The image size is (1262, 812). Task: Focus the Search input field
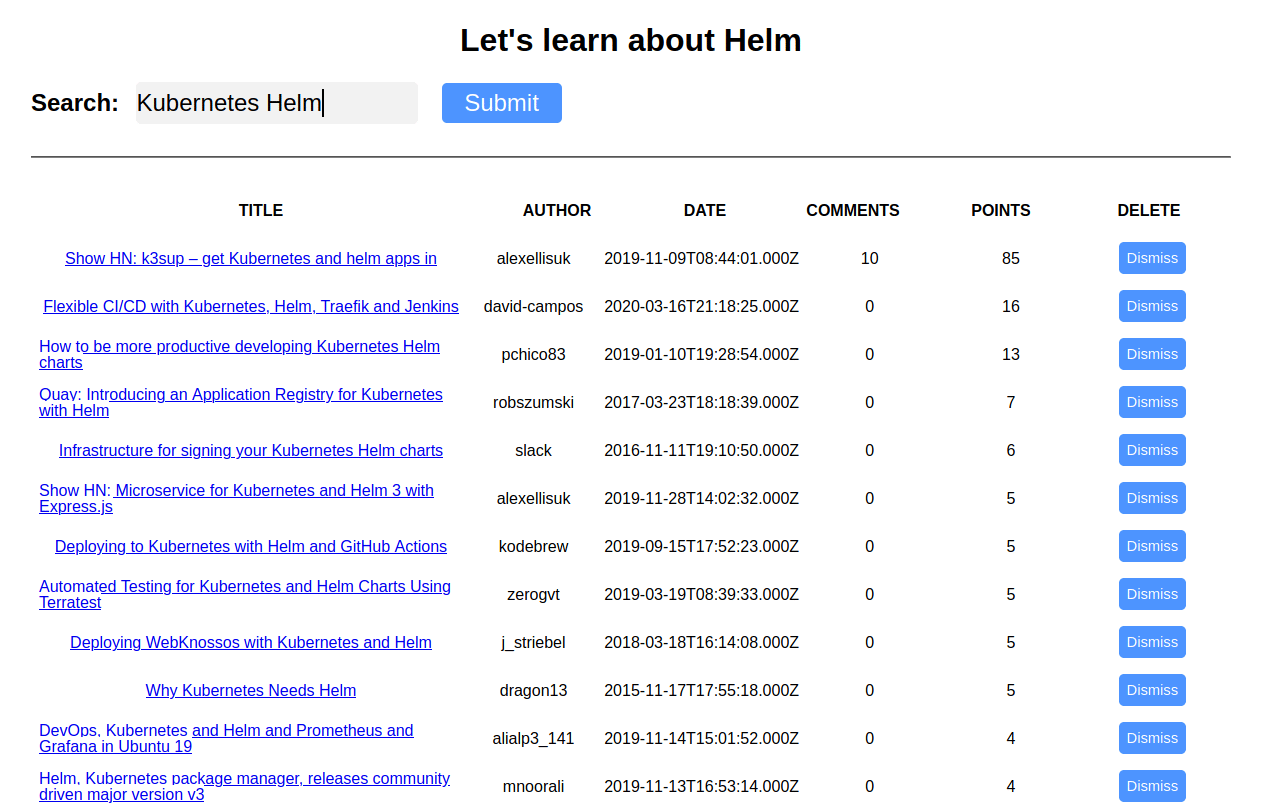(277, 103)
